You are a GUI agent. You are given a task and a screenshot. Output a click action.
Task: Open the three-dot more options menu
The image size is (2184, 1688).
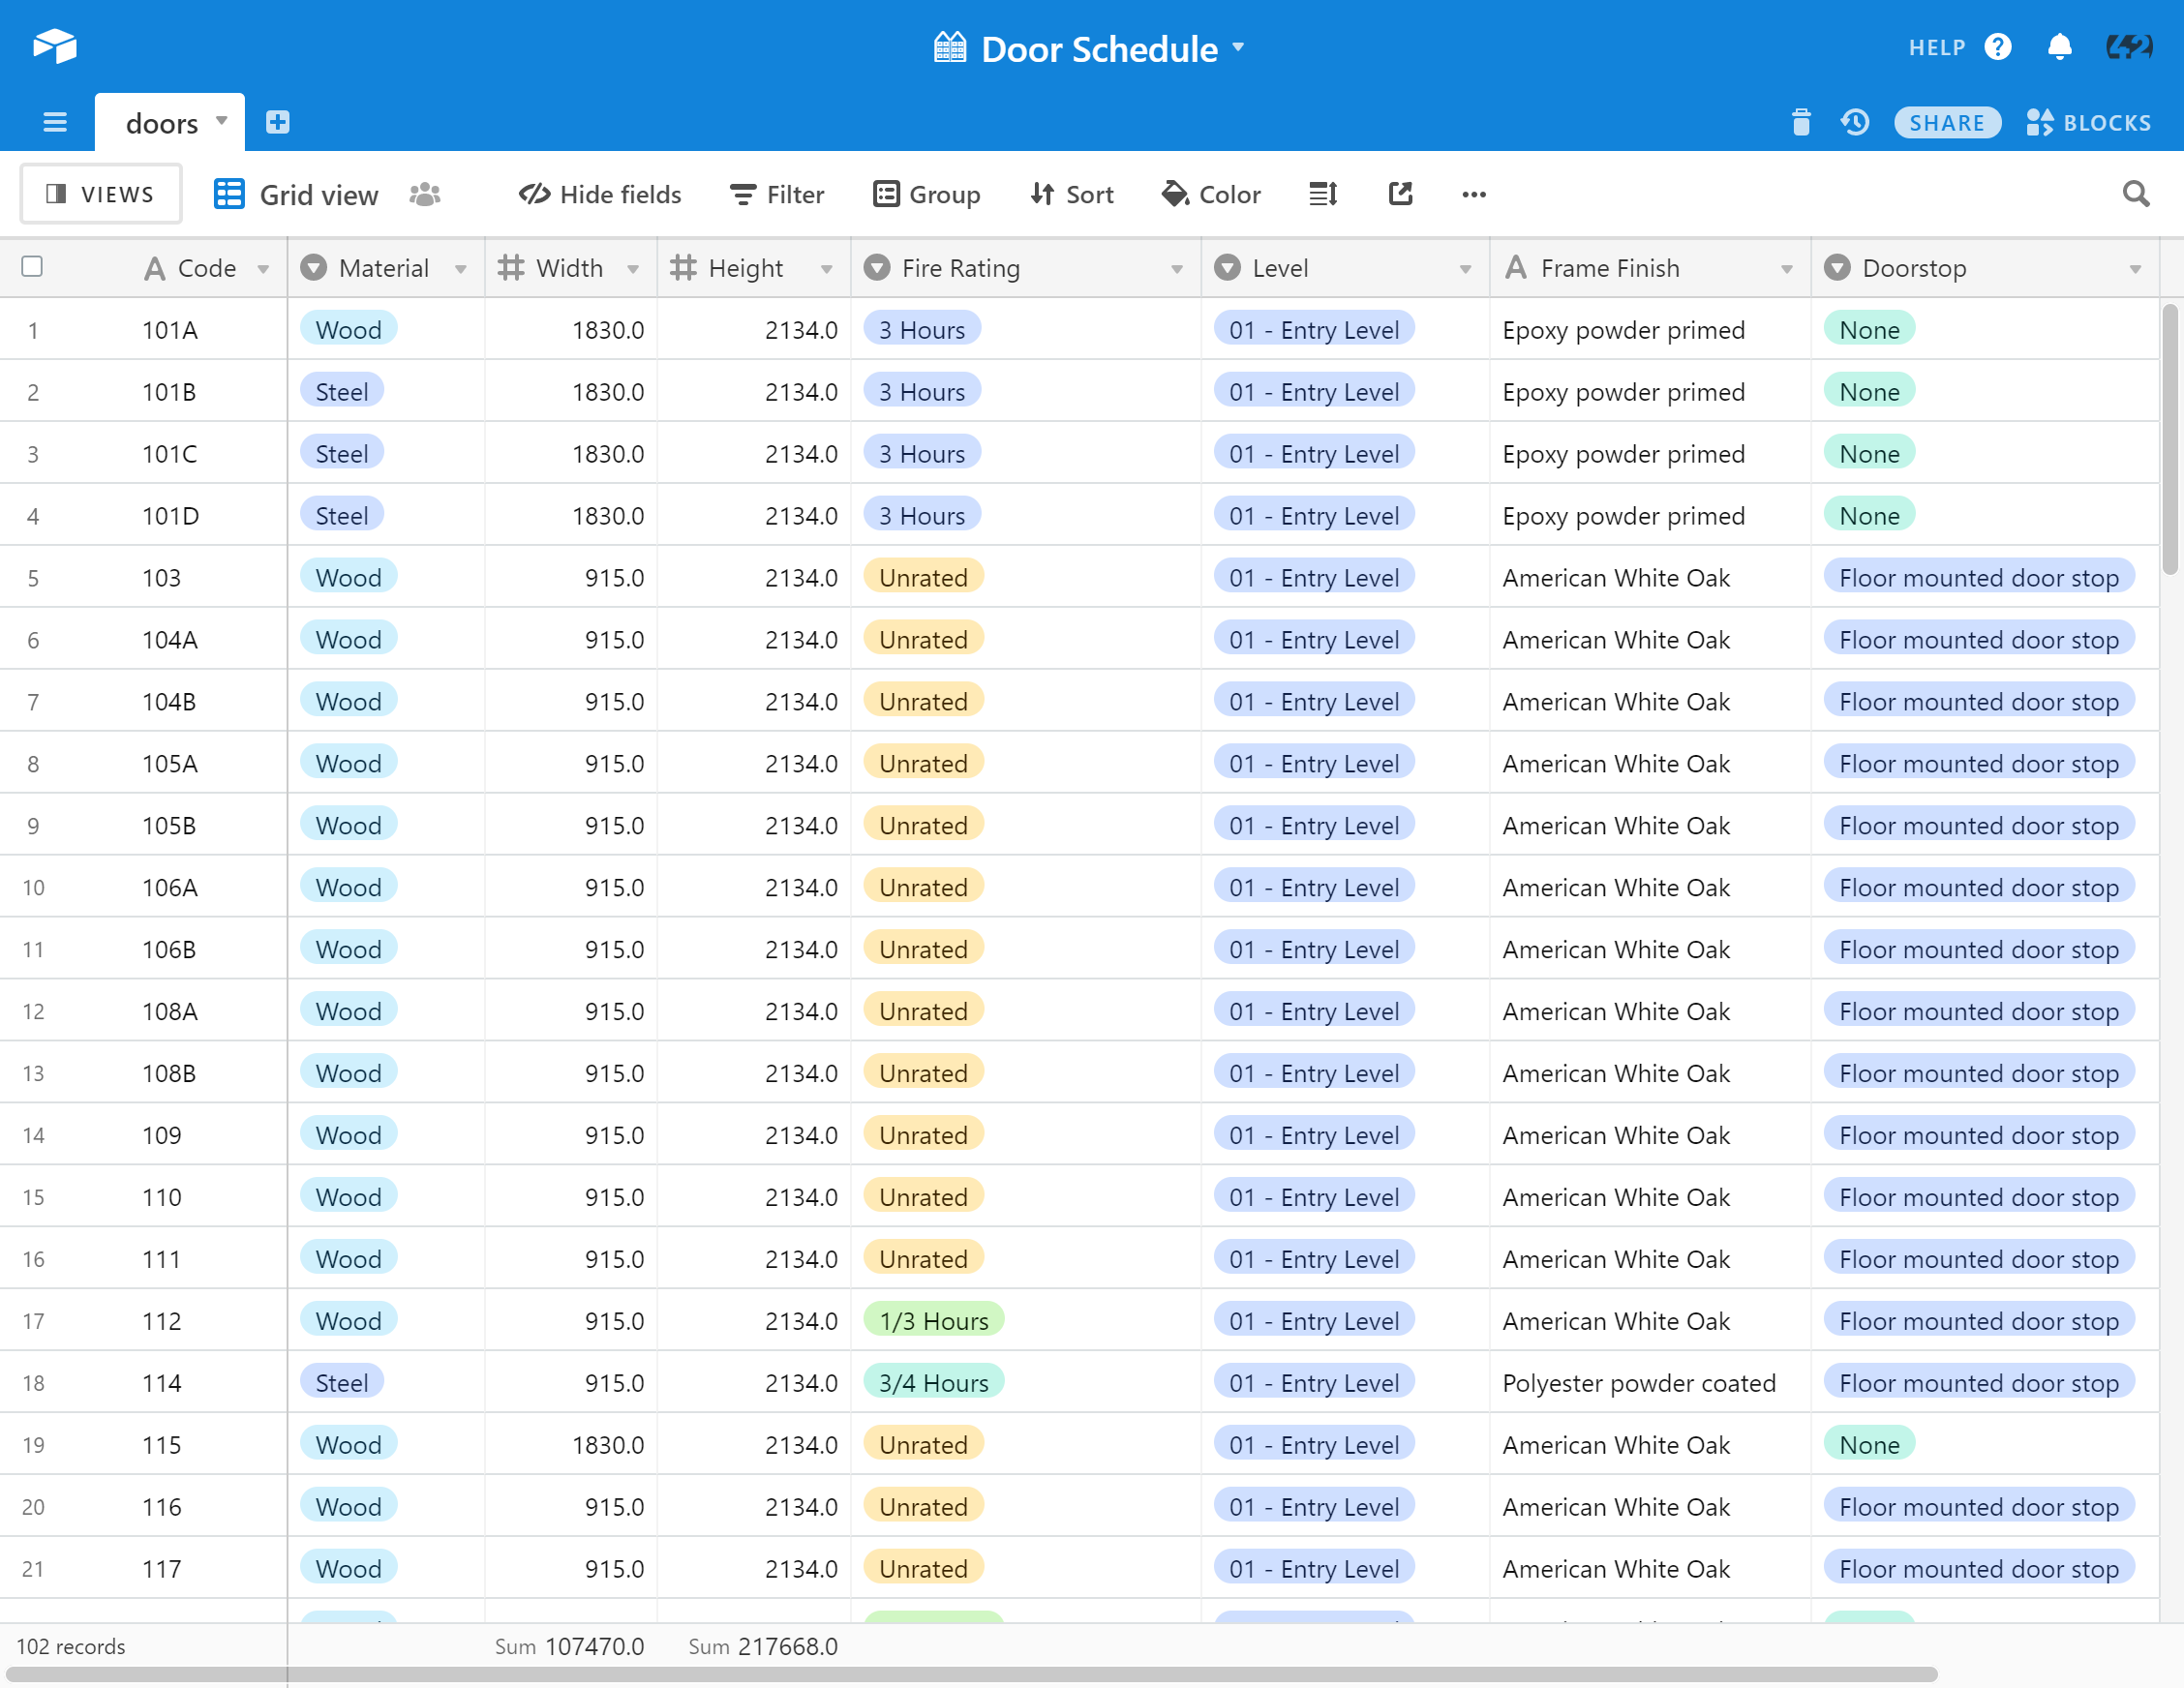(1473, 194)
